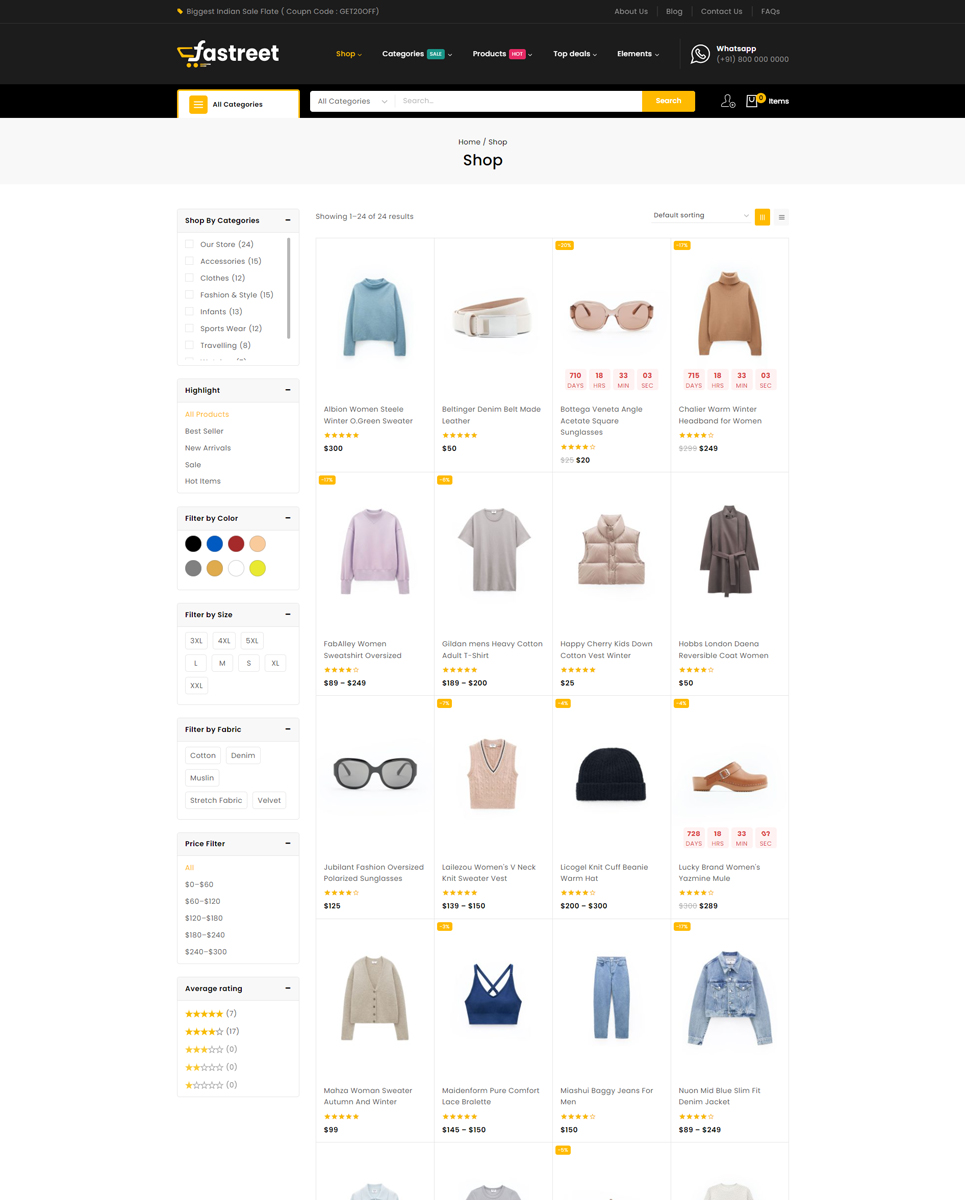Open the Elements menu
Viewport: 965px width, 1200px height.
click(637, 54)
